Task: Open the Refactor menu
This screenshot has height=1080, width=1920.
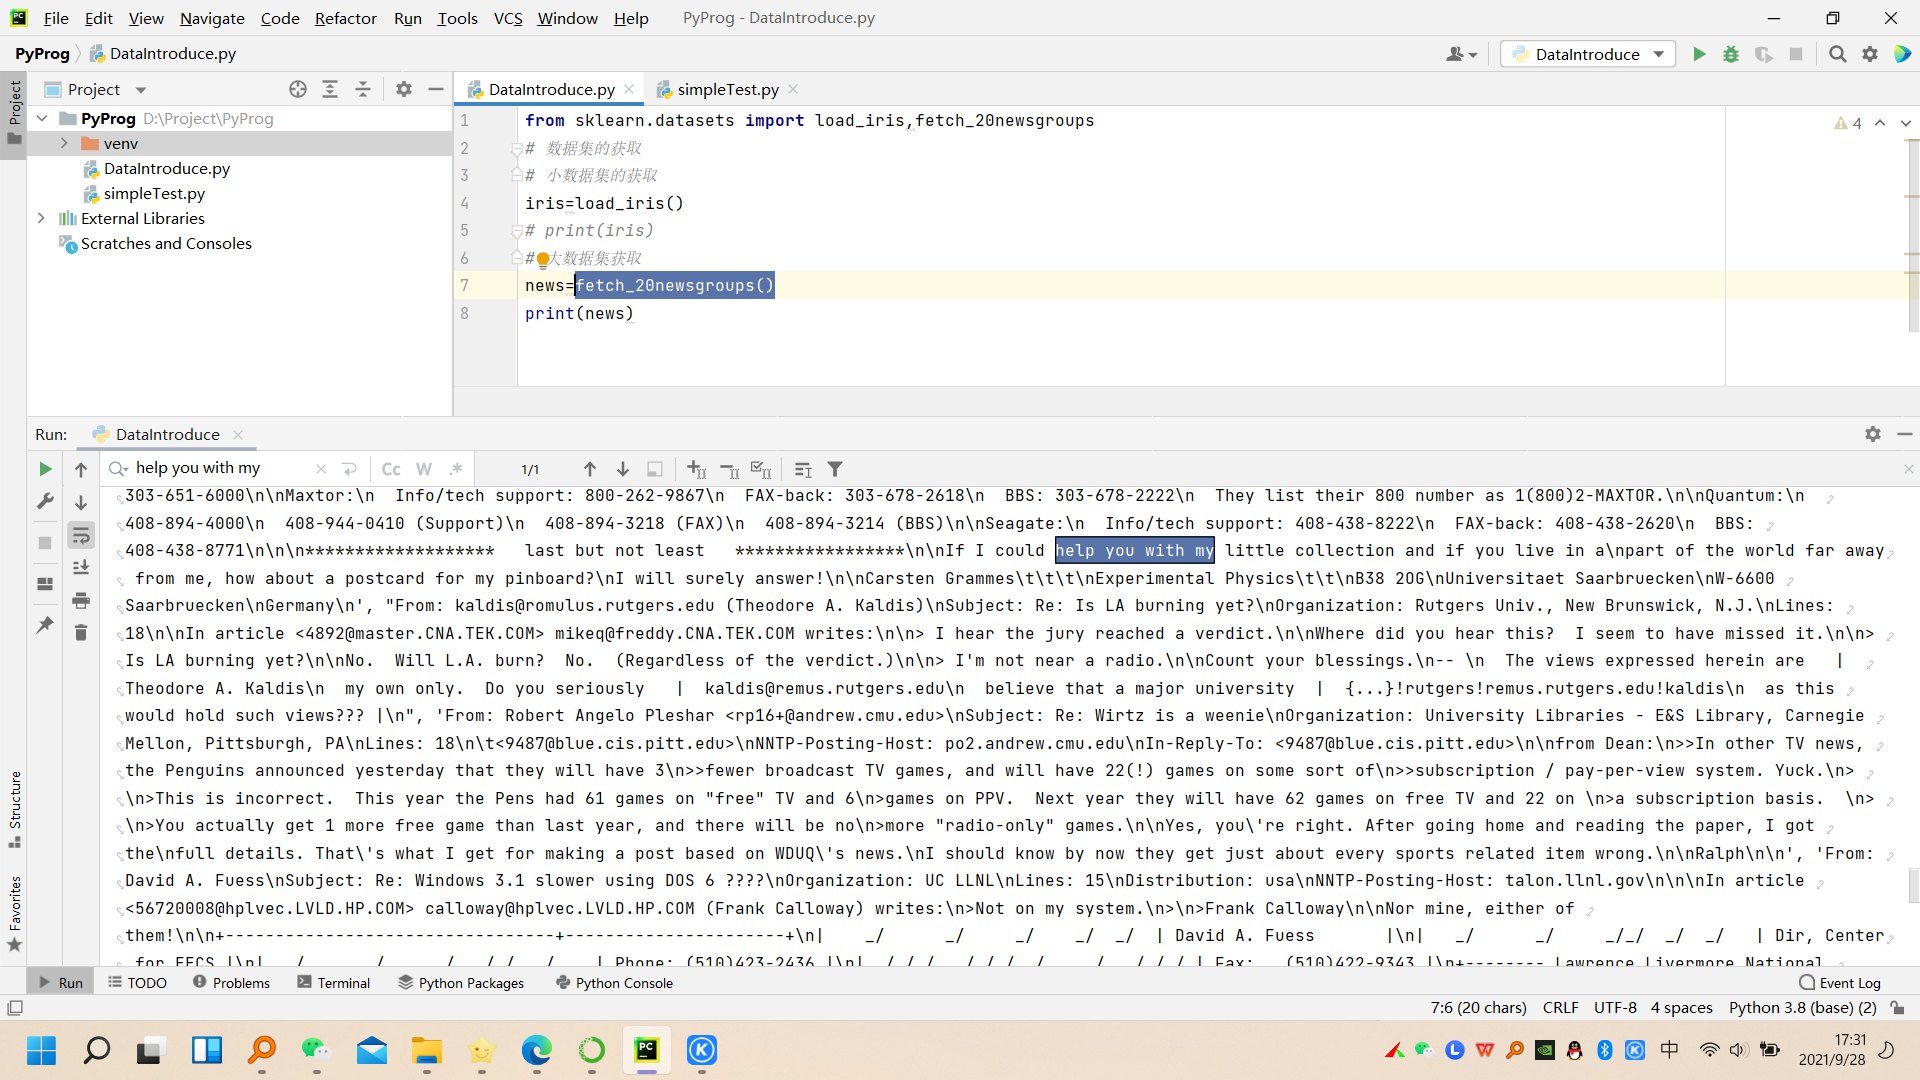Action: tap(345, 18)
